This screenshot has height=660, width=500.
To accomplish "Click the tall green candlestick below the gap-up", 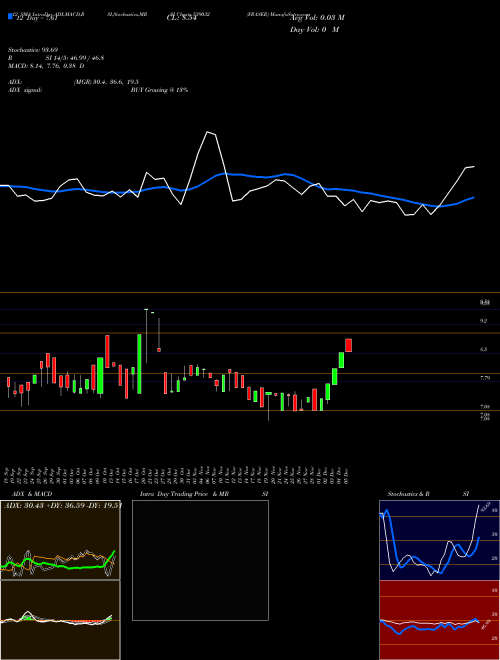I will pos(139,364).
